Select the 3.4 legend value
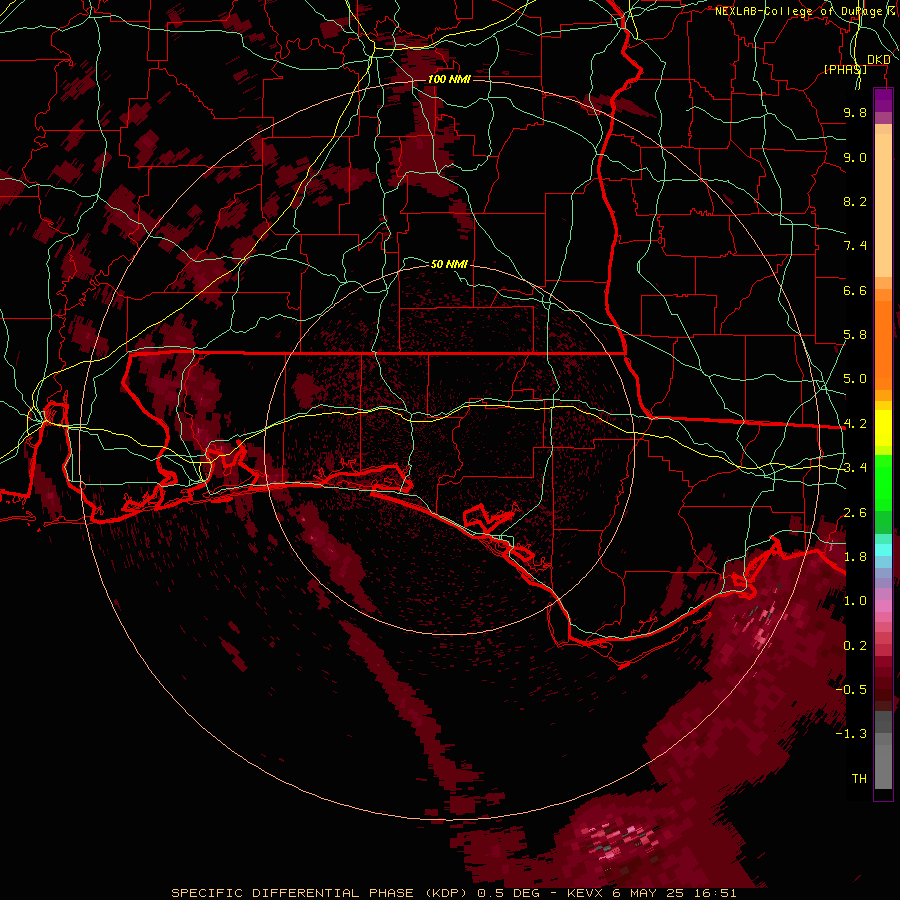This screenshot has height=900, width=900. click(855, 468)
